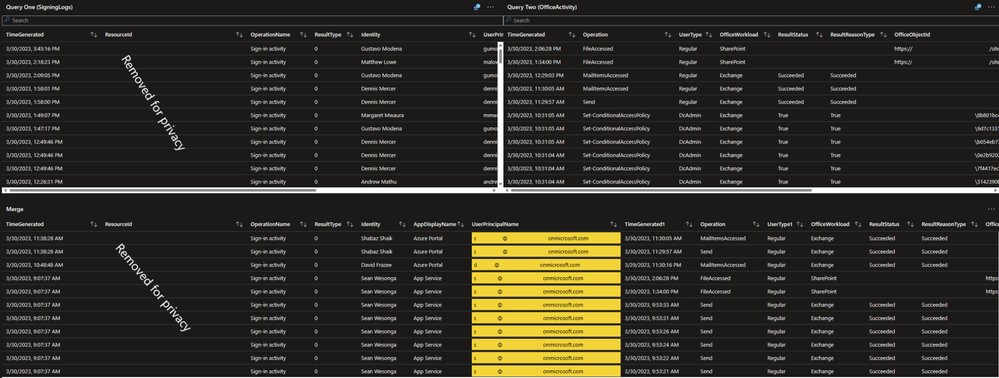Focus the Query Two search box
Screen dimensions: 999x378
point(751,20)
